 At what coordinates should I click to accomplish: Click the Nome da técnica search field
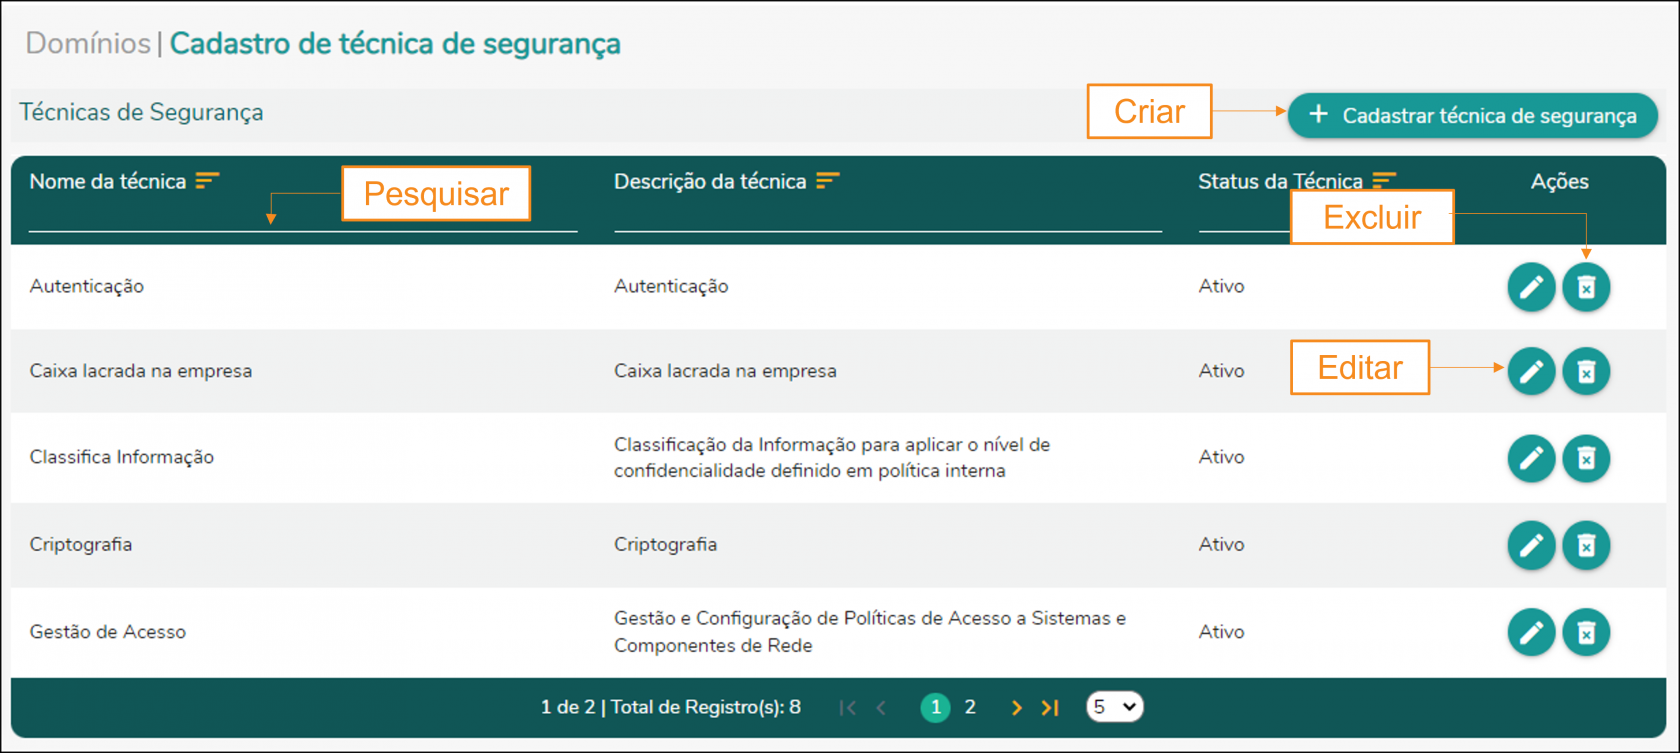(x=303, y=216)
